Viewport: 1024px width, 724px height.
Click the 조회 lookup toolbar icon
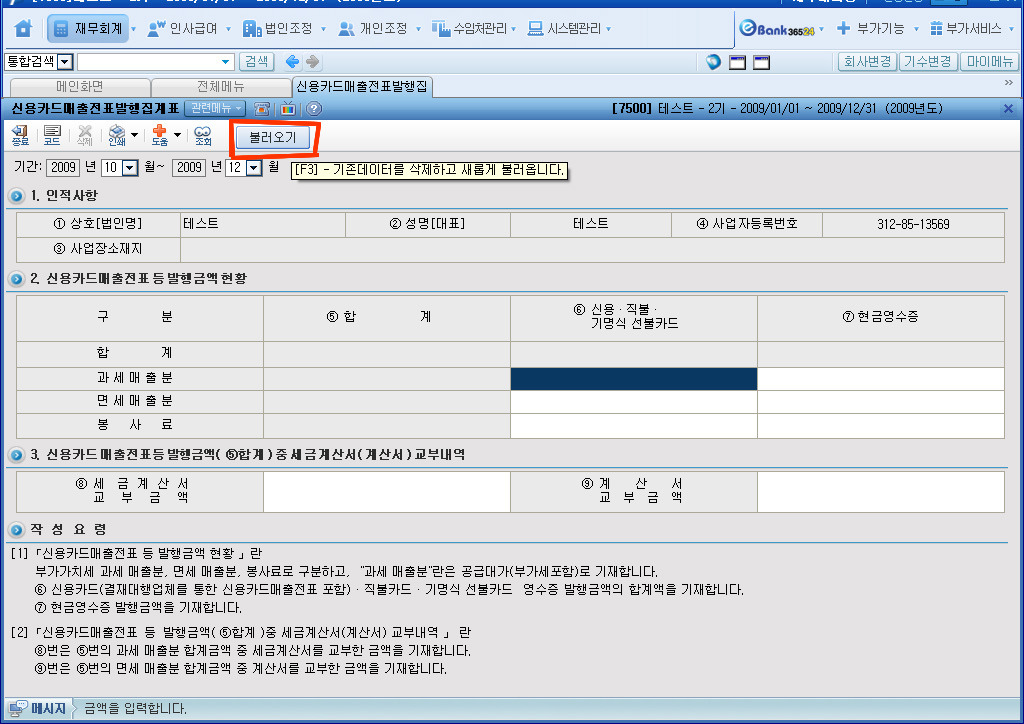click(x=203, y=135)
